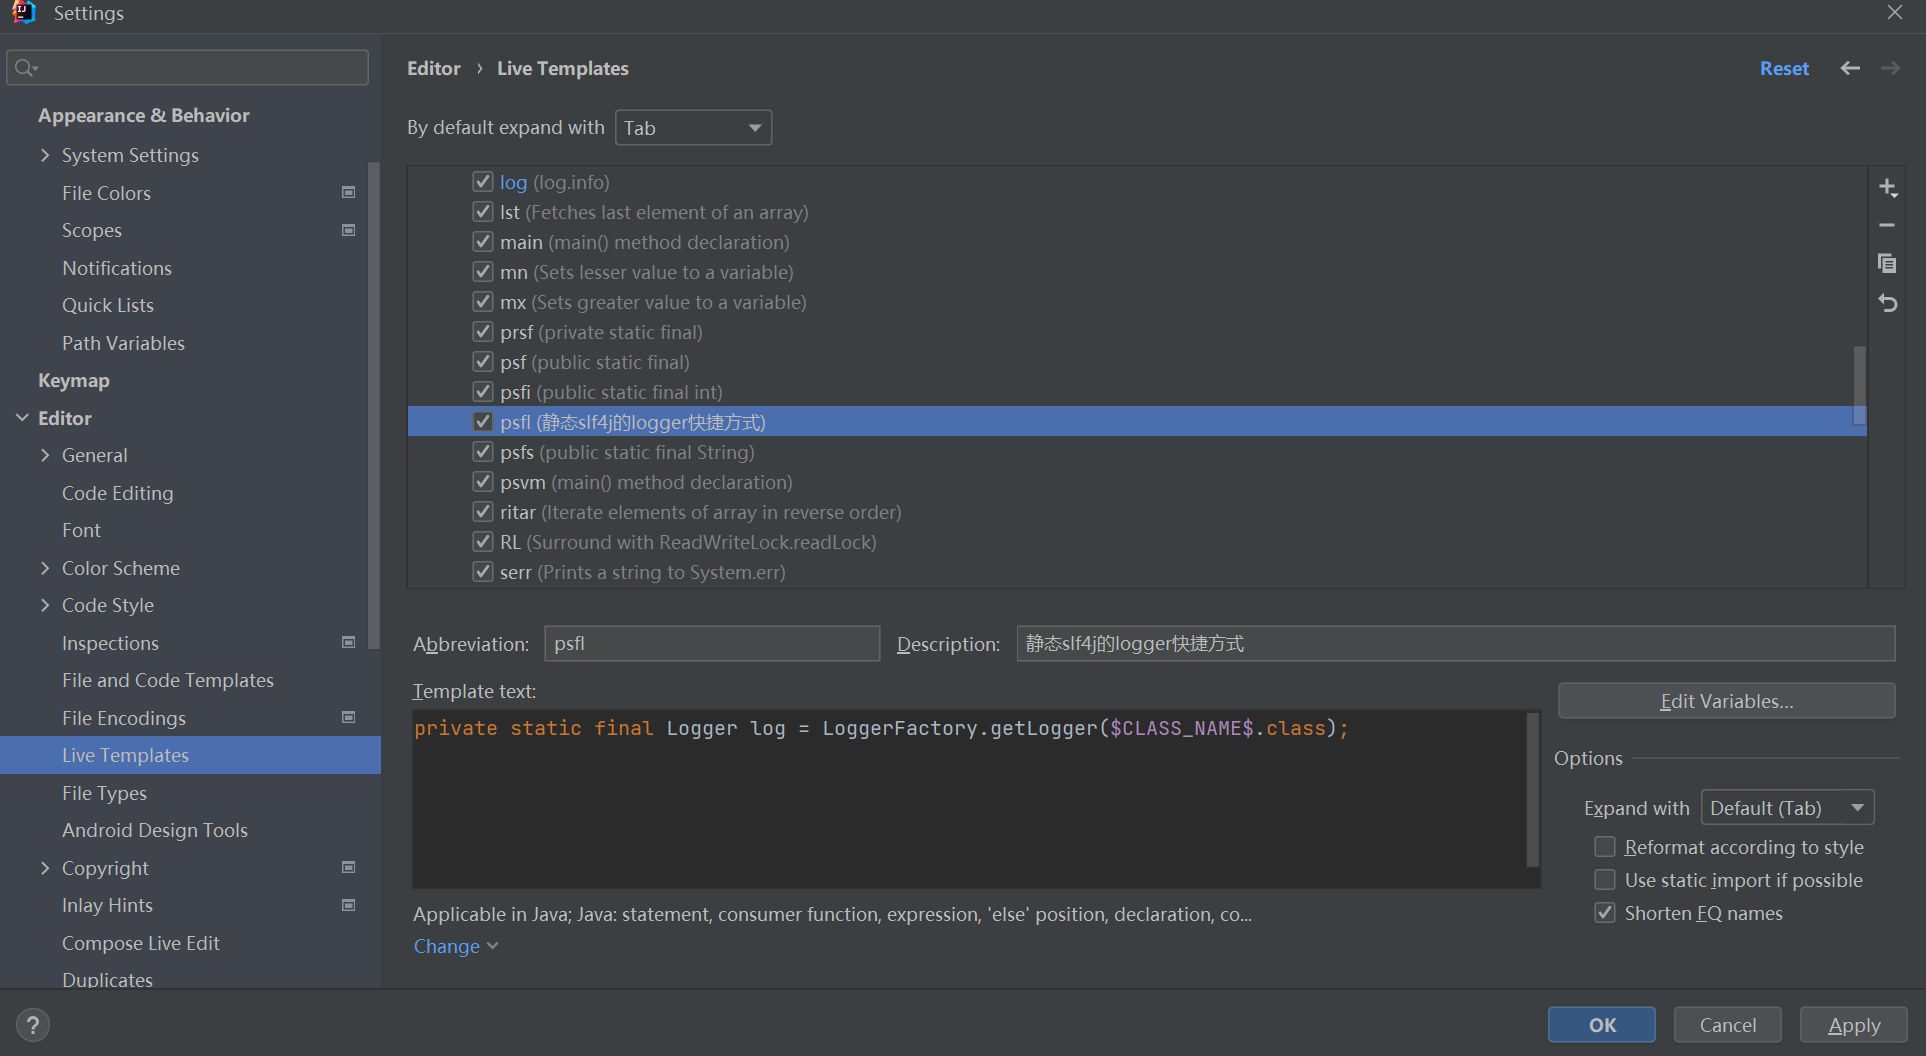This screenshot has width=1926, height=1056.
Task: Navigate forward with the right arrow icon
Action: click(1890, 68)
